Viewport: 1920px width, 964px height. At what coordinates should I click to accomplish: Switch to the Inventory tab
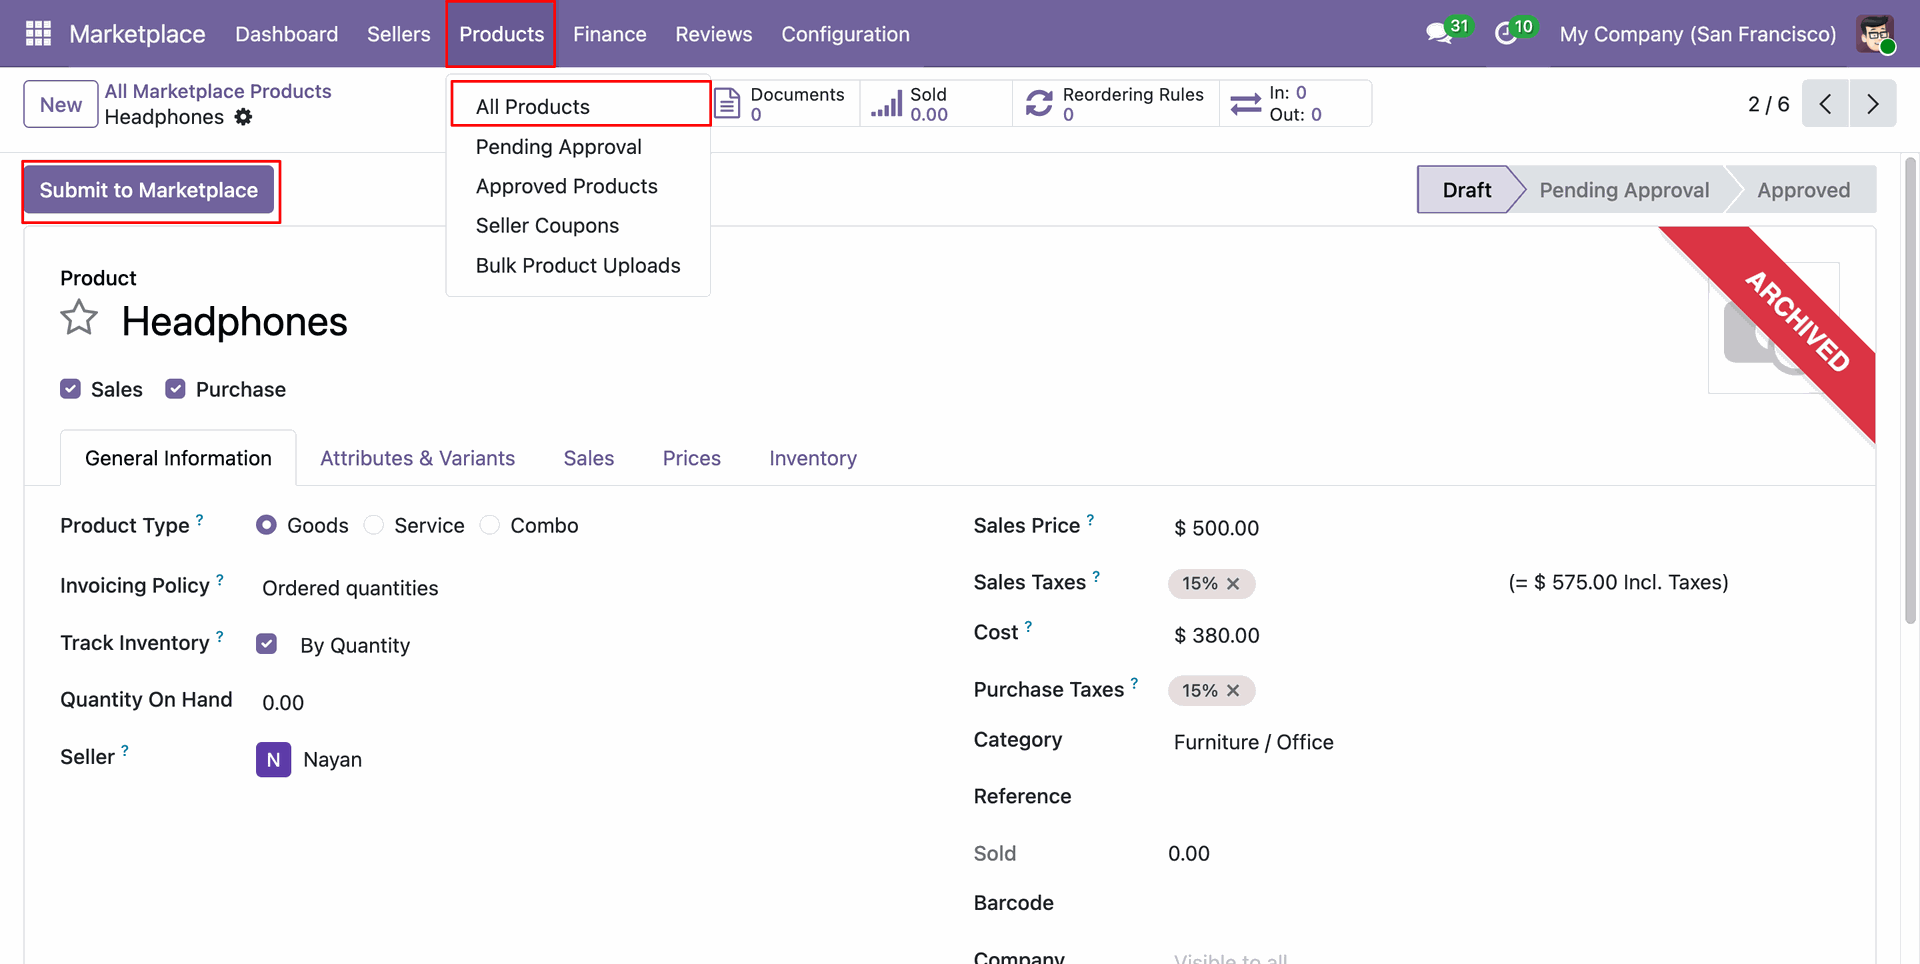click(x=813, y=458)
